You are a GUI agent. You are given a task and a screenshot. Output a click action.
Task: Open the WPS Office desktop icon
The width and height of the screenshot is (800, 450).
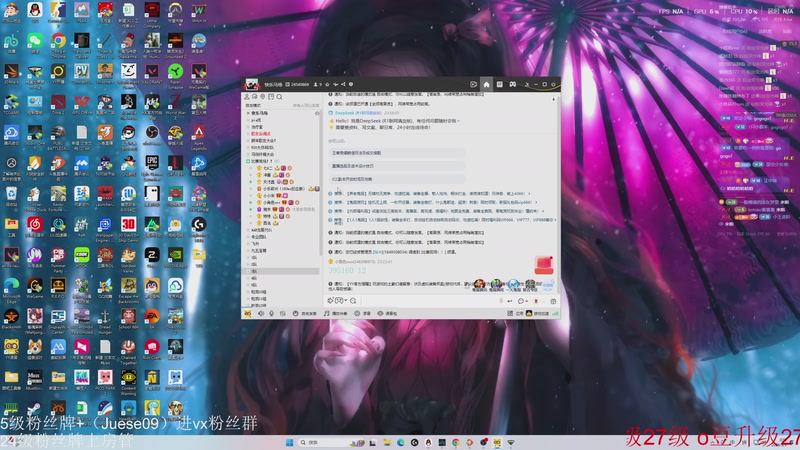pyautogui.click(x=82, y=103)
